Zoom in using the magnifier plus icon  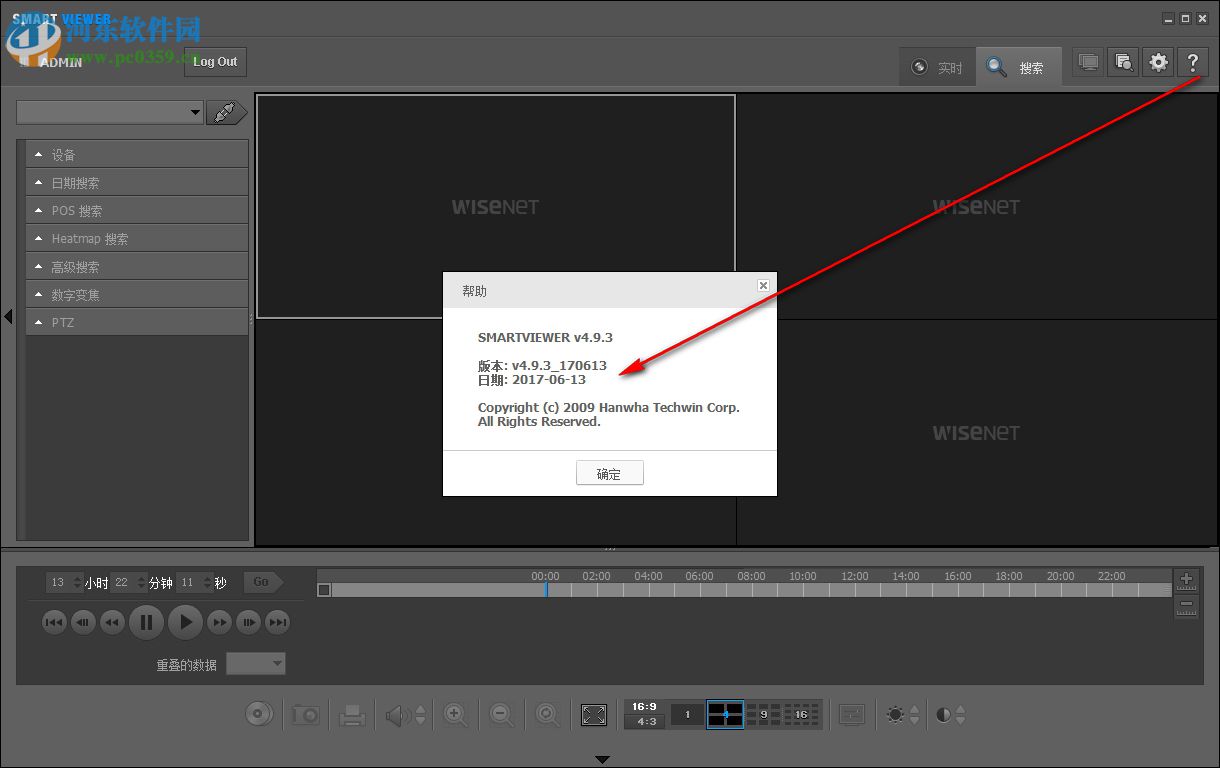(455, 714)
